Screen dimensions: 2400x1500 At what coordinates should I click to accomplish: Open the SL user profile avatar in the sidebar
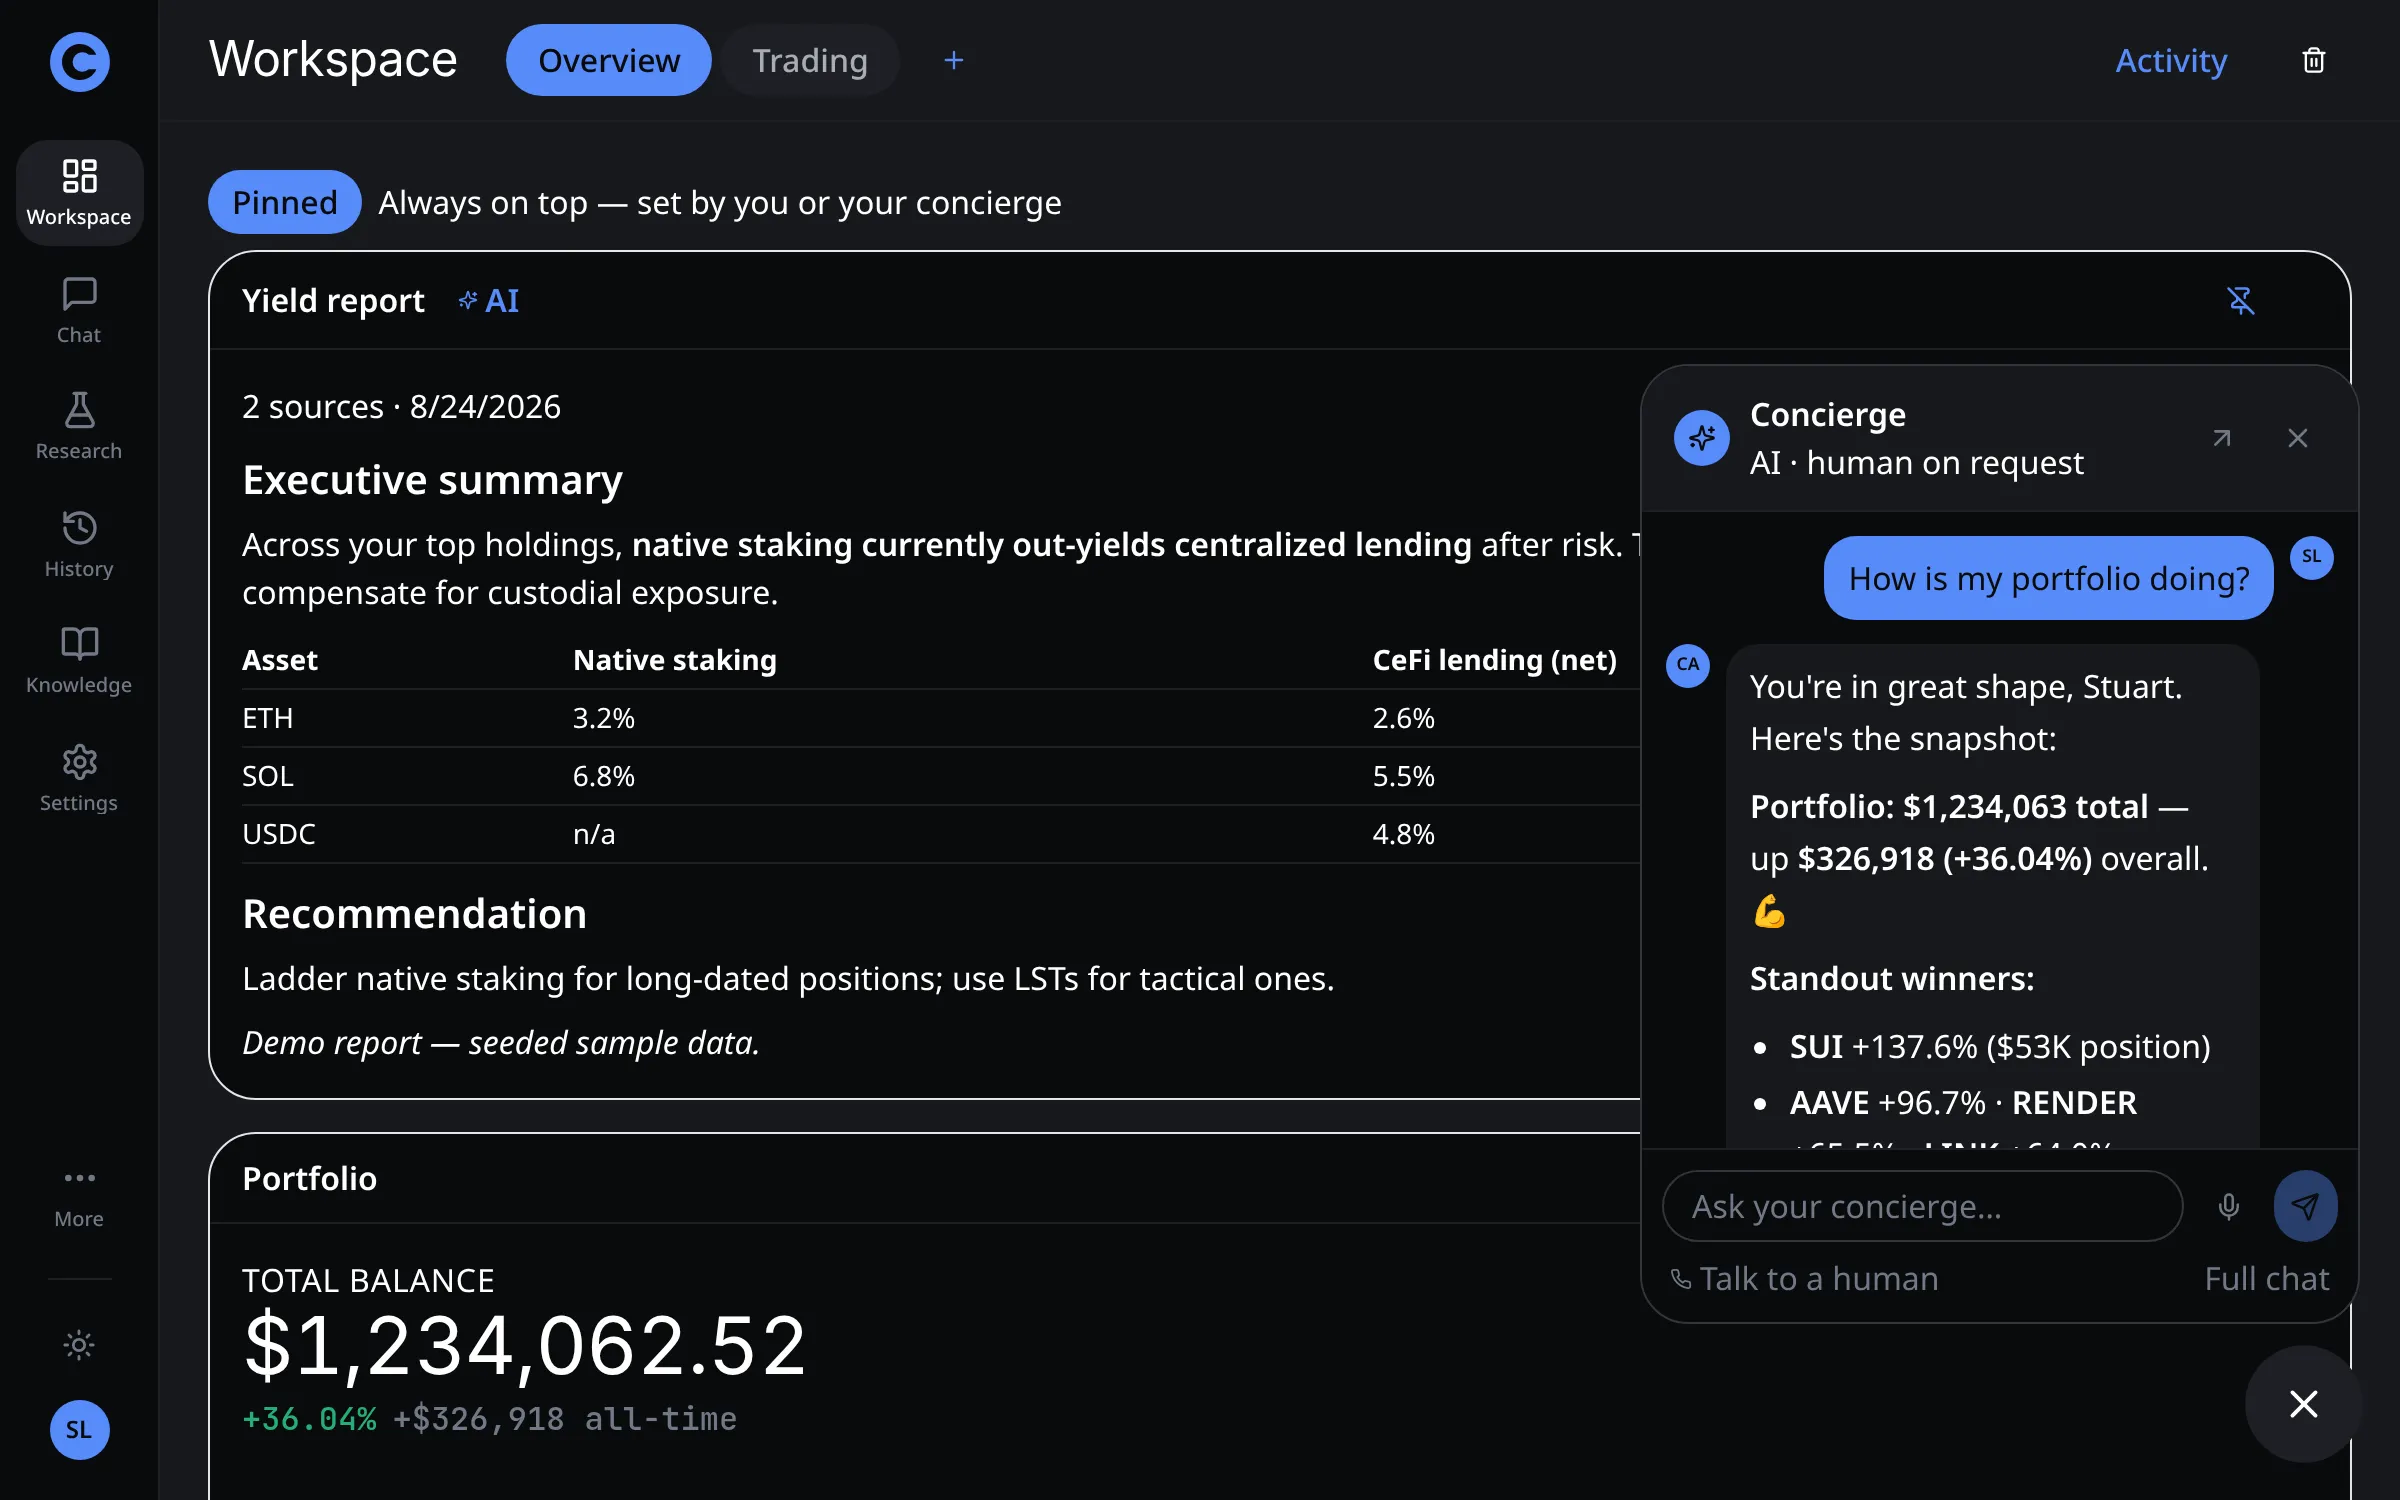coord(79,1429)
